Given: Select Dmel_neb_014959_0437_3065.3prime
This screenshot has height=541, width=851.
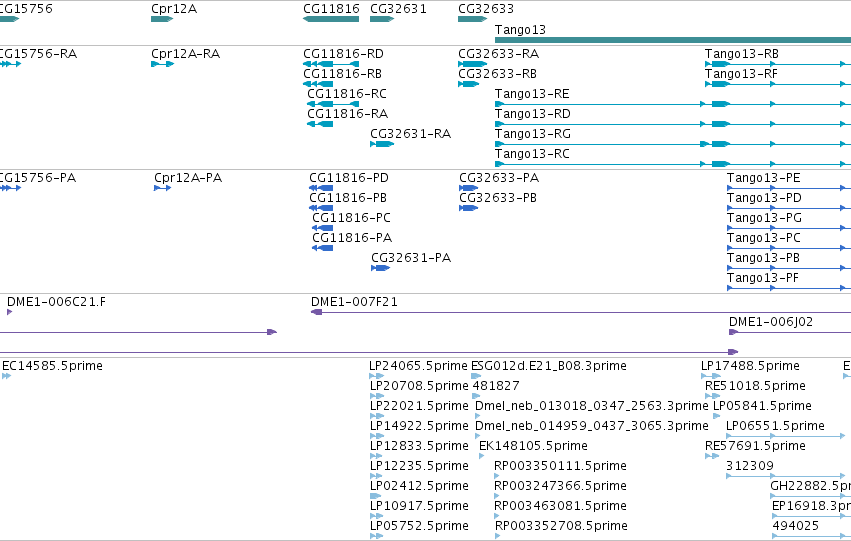Looking at the screenshot, I should click(592, 427).
